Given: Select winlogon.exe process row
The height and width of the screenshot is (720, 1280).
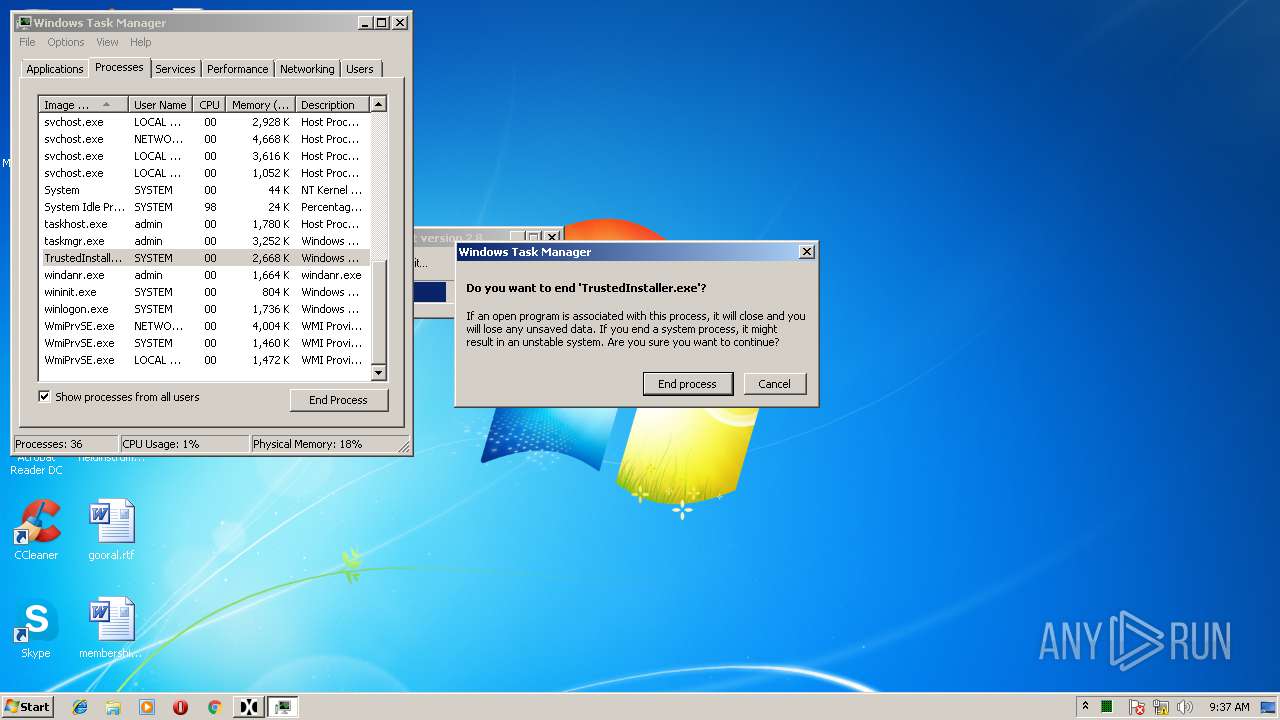Looking at the screenshot, I should [x=204, y=309].
